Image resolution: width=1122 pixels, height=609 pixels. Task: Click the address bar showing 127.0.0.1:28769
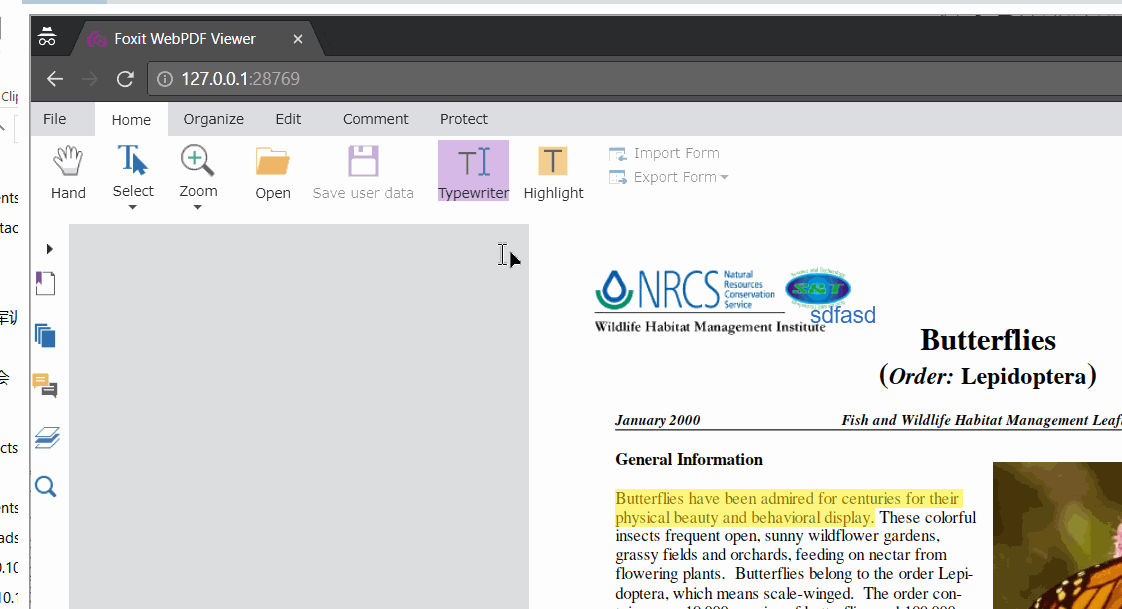pyautogui.click(x=630, y=79)
